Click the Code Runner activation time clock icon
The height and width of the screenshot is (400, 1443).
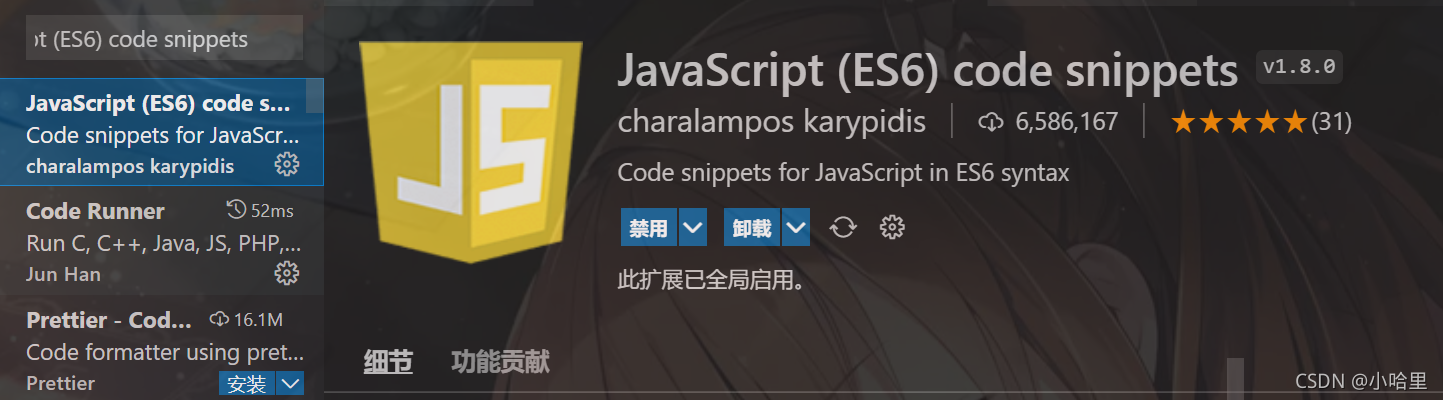[236, 210]
